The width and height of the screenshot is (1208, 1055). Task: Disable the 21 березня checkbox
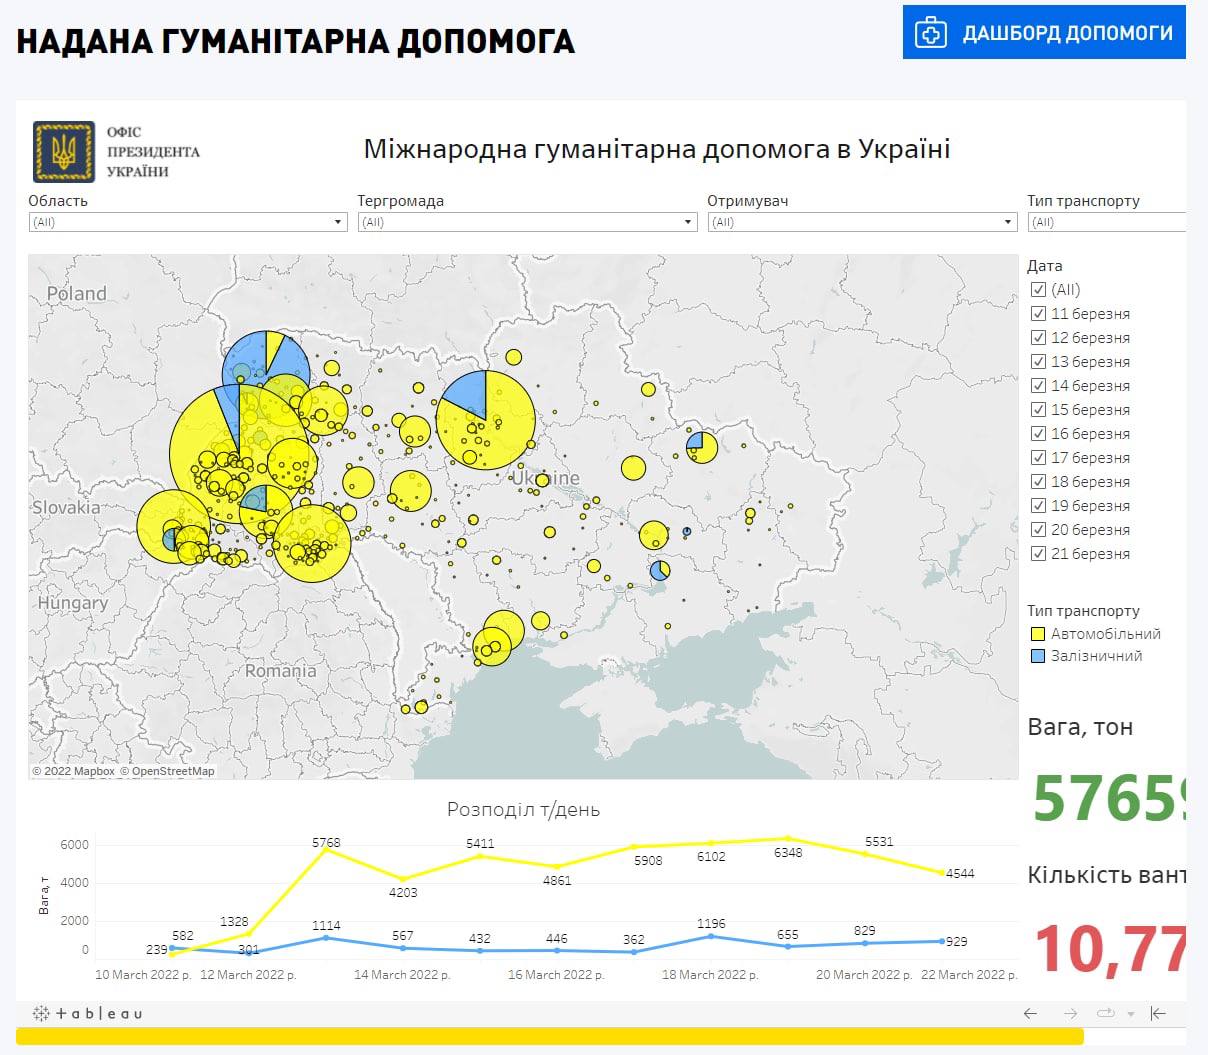pyautogui.click(x=1038, y=553)
